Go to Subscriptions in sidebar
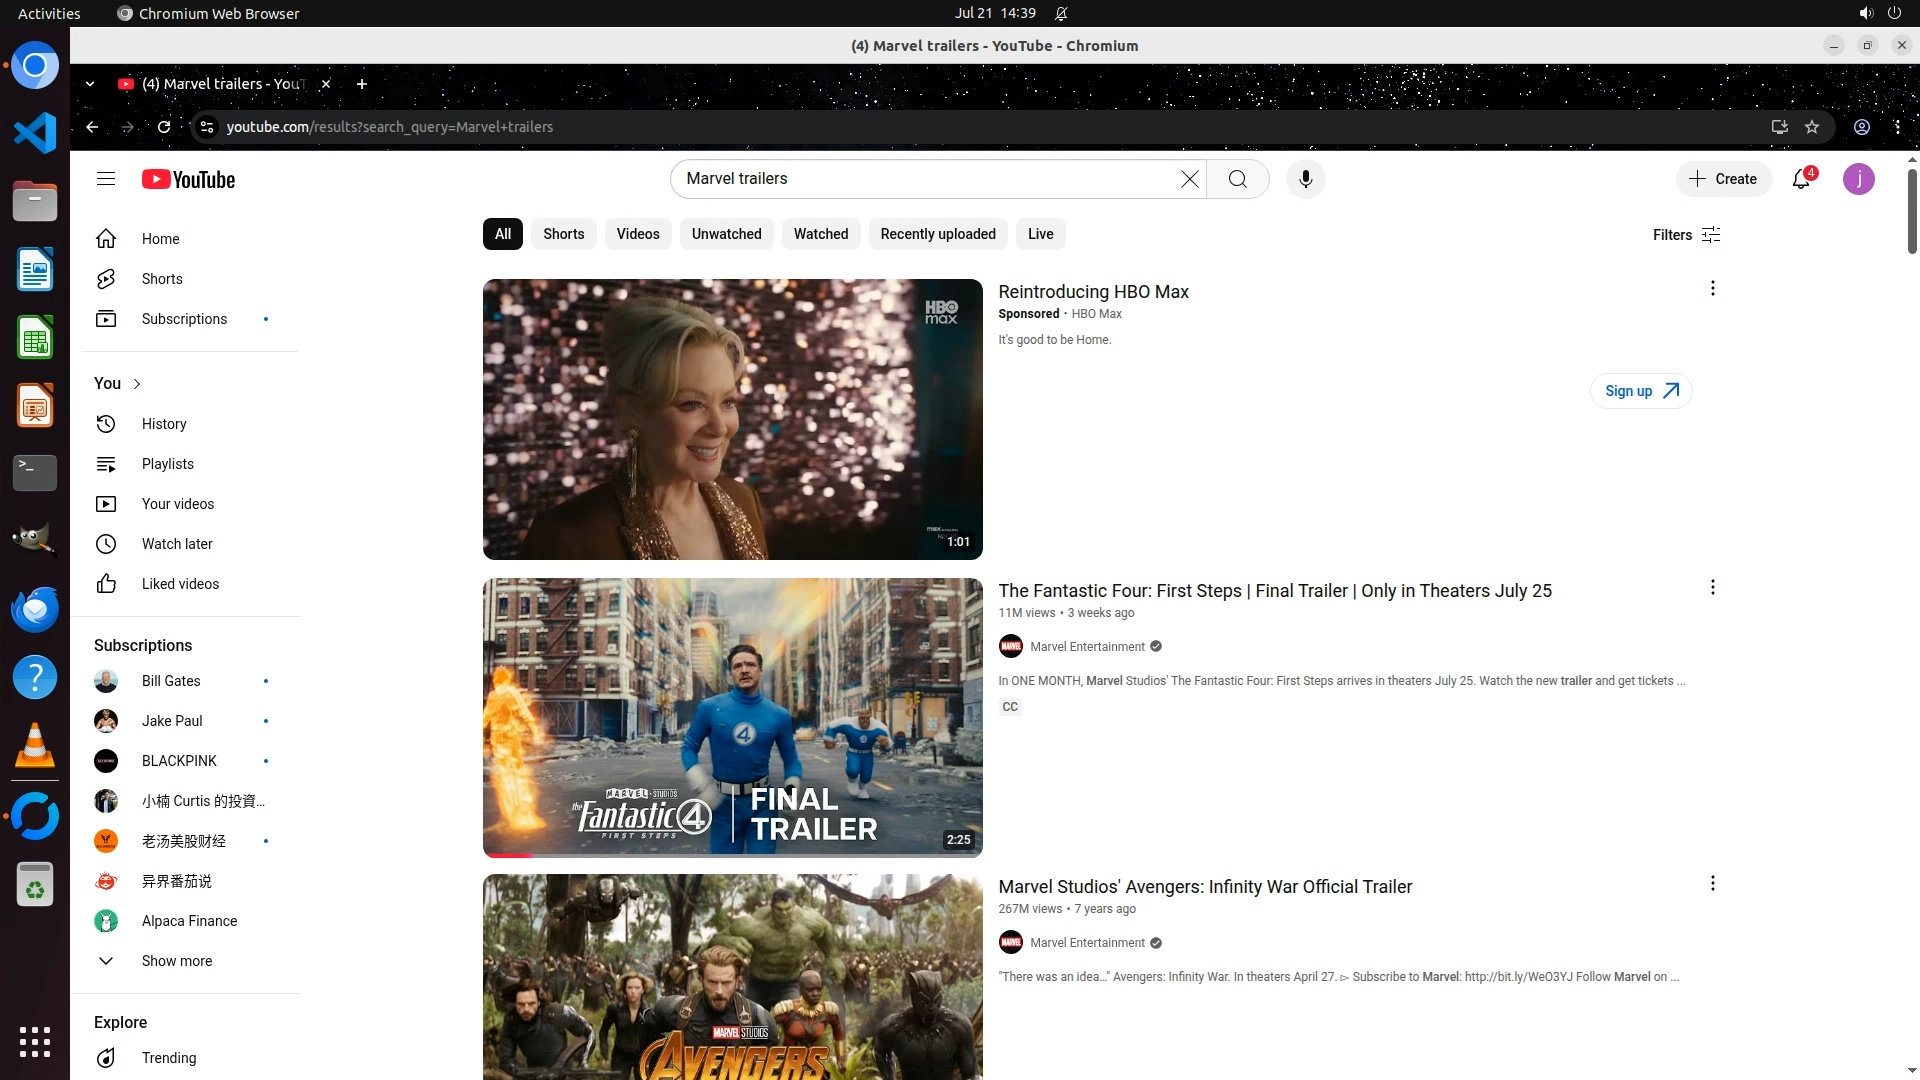 point(184,319)
